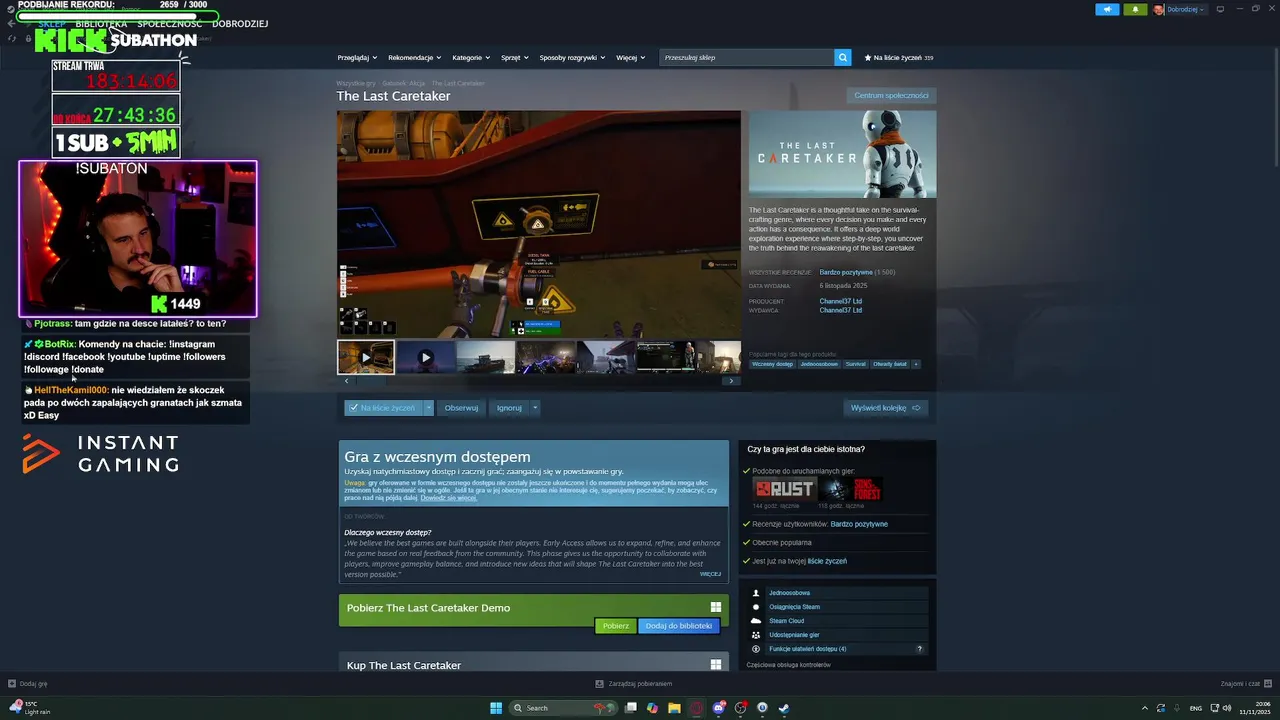This screenshot has height=720, width=1280.
Task: Open Zarządzaj pobieraniem download manager
Action: (x=633, y=684)
